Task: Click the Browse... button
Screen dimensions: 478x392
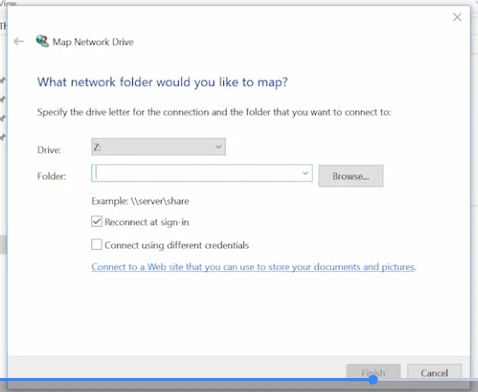Action: [x=351, y=176]
